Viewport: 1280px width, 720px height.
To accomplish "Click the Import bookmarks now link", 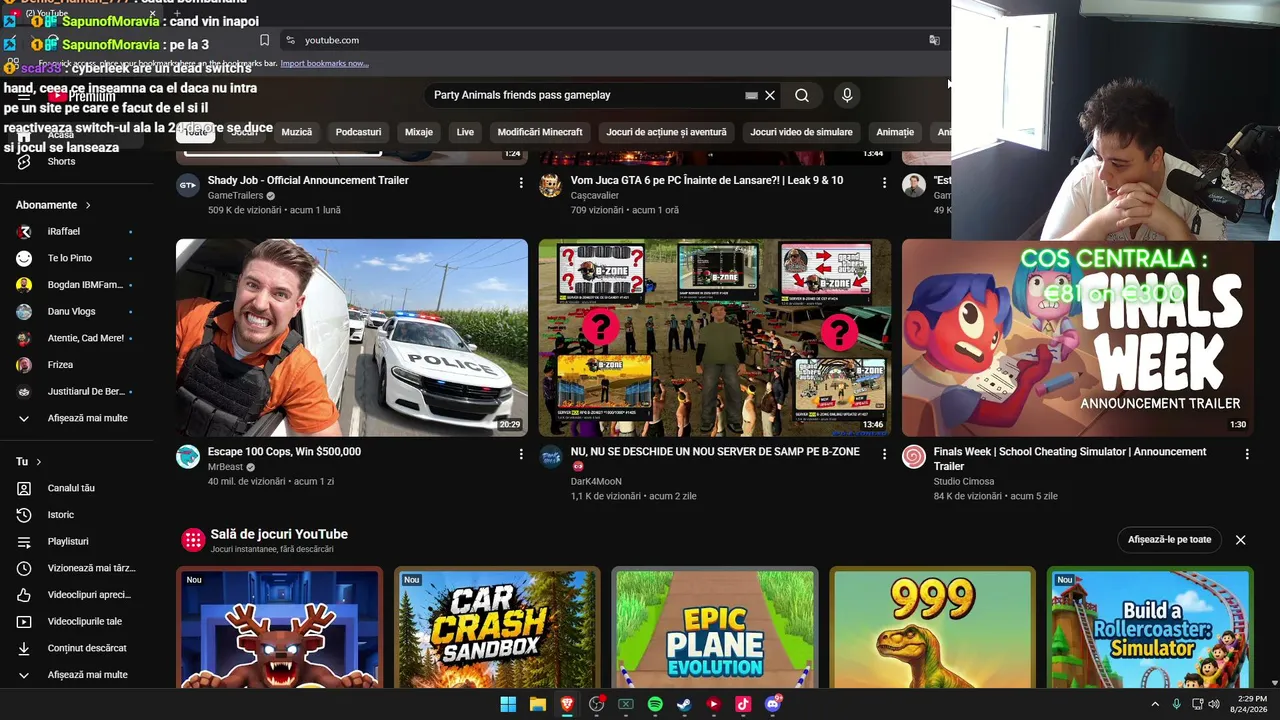I will (x=324, y=63).
